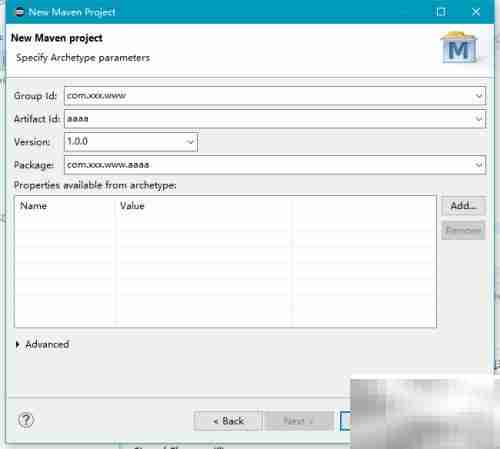Click the Add... property button
500x449 pixels.
coord(463,206)
